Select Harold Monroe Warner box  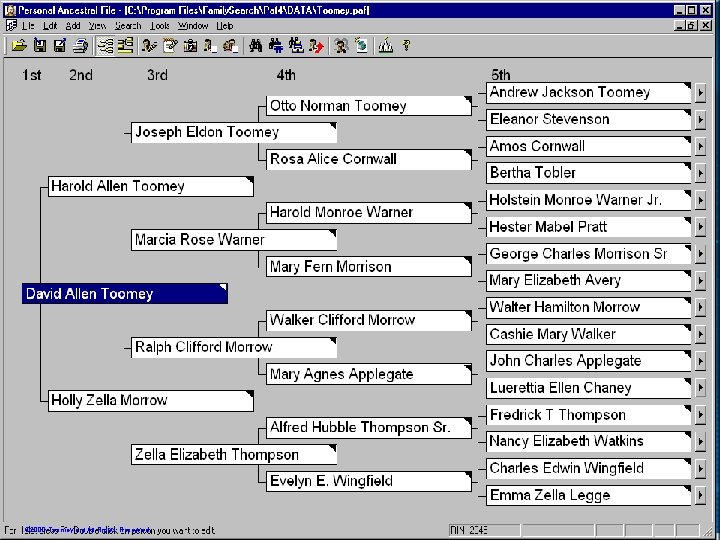(x=369, y=213)
